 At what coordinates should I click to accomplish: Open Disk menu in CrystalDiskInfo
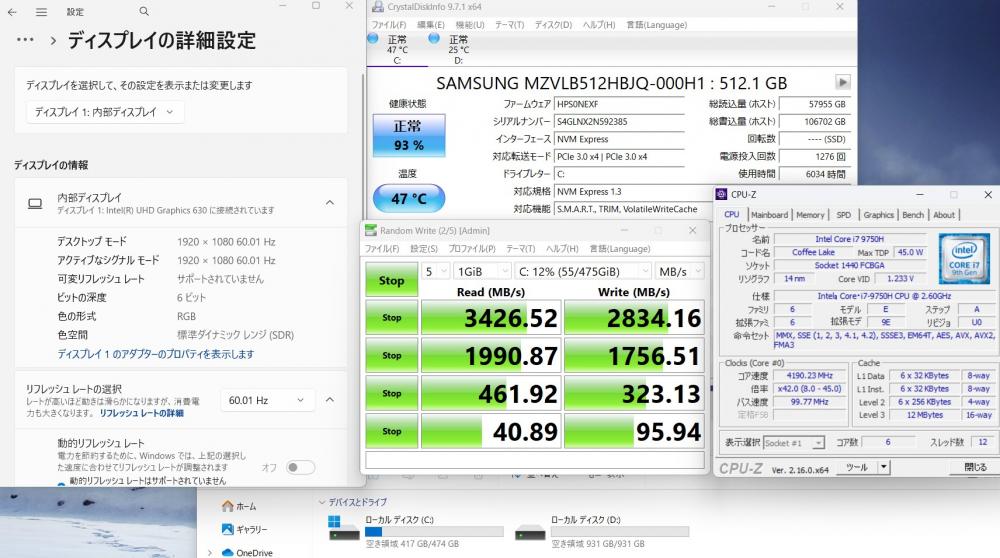coord(553,25)
